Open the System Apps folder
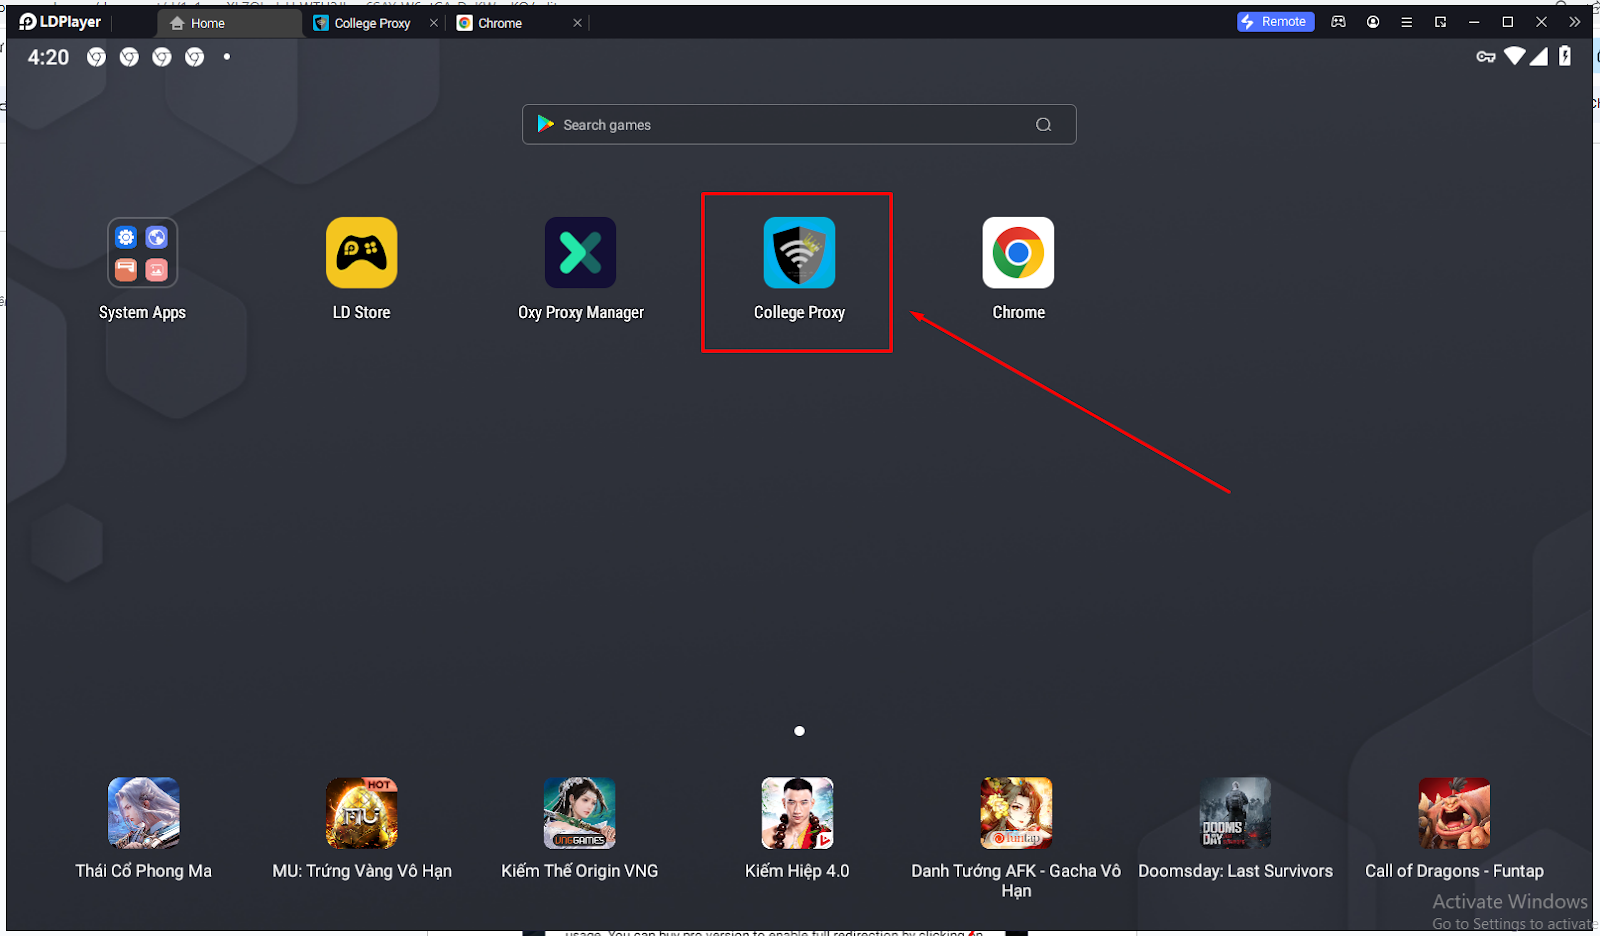Viewport: 1600px width, 936px height. 142,253
